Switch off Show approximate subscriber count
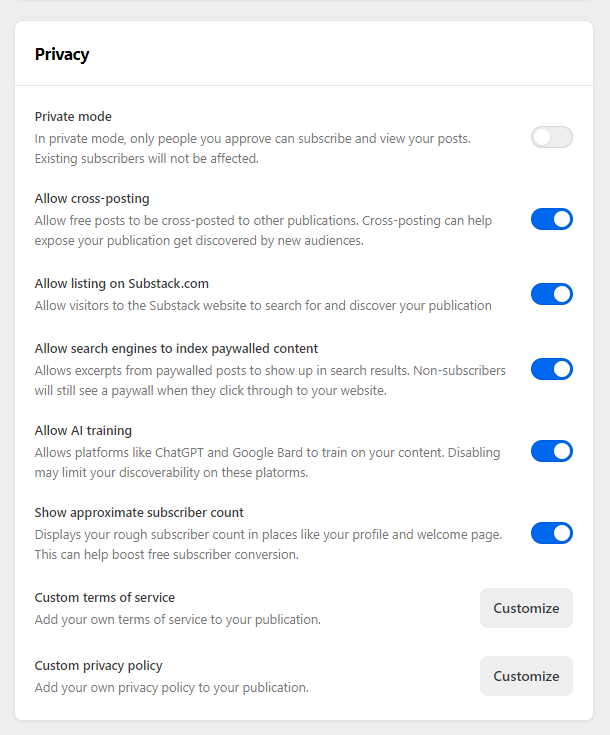The width and height of the screenshot is (610, 735). [x=551, y=533]
